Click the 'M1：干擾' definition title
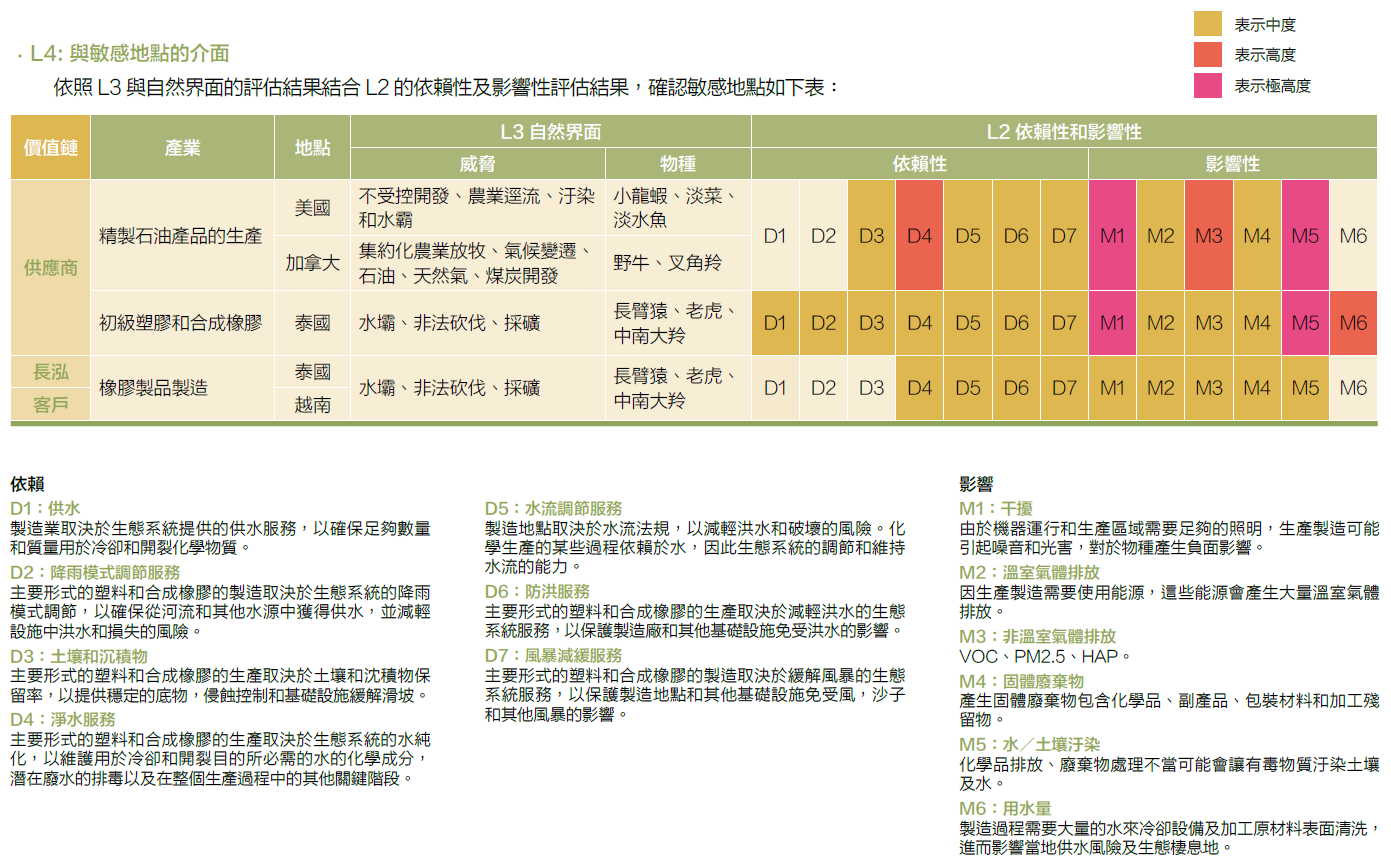Screen dimensions: 1391x860 click(996, 508)
